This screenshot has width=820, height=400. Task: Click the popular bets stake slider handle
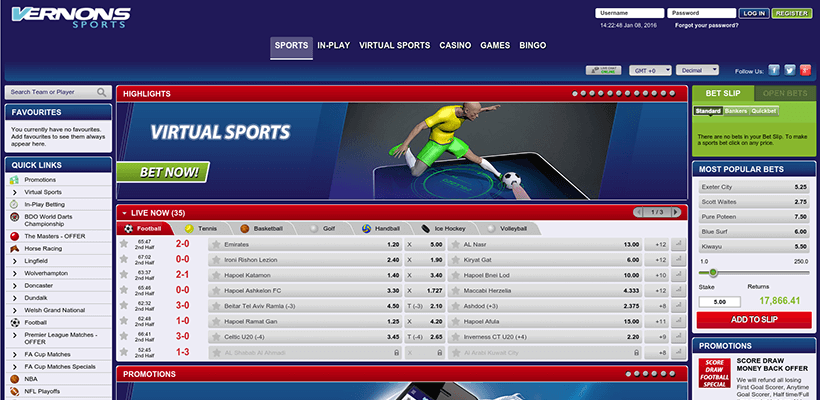click(712, 272)
